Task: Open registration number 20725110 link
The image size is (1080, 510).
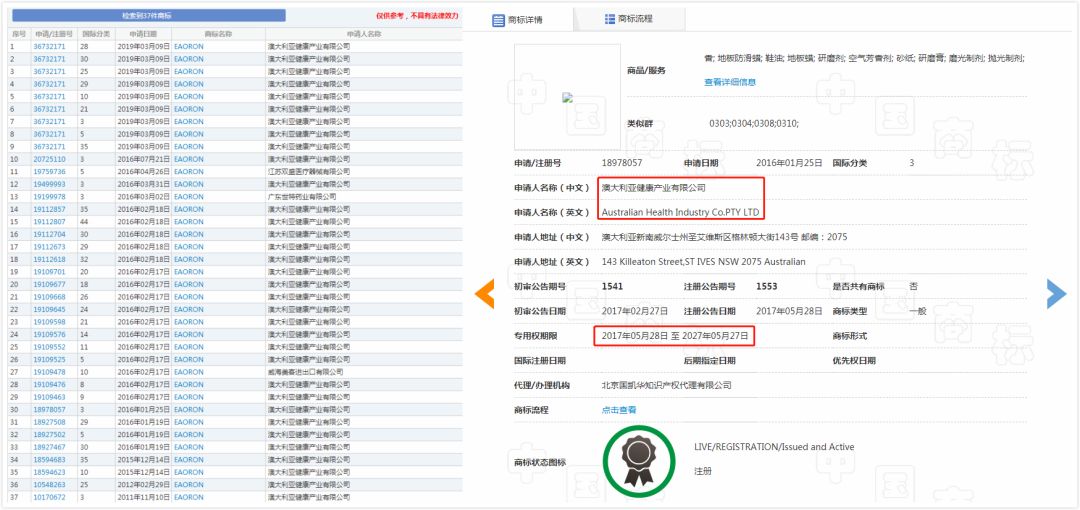Action: pos(49,159)
